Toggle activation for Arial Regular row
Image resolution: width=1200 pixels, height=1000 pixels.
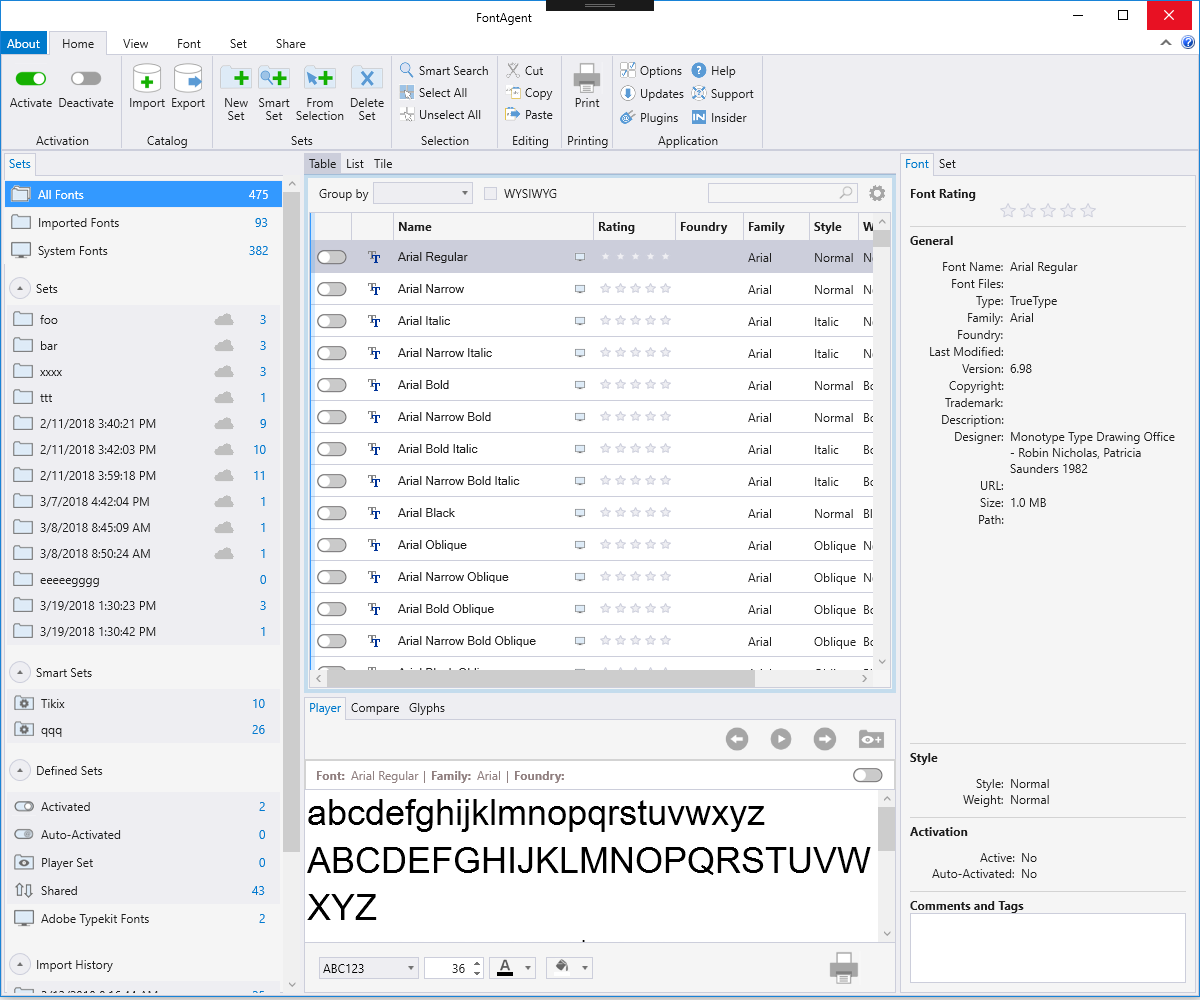331,257
